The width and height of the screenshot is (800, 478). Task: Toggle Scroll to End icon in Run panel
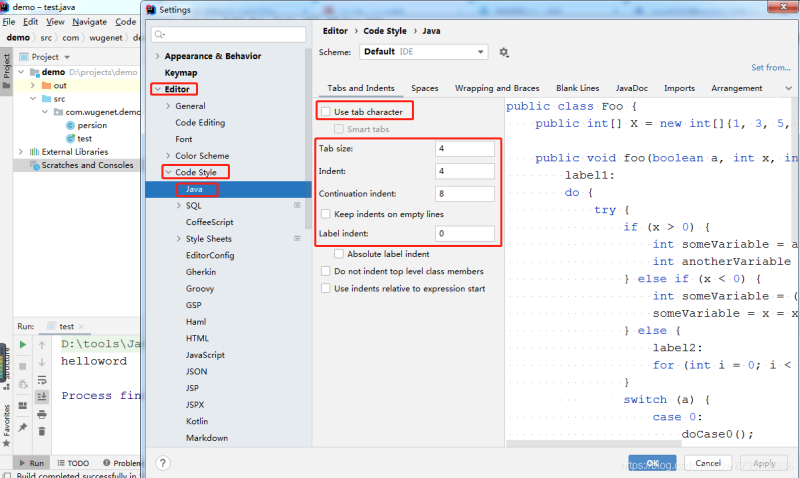[x=42, y=396]
